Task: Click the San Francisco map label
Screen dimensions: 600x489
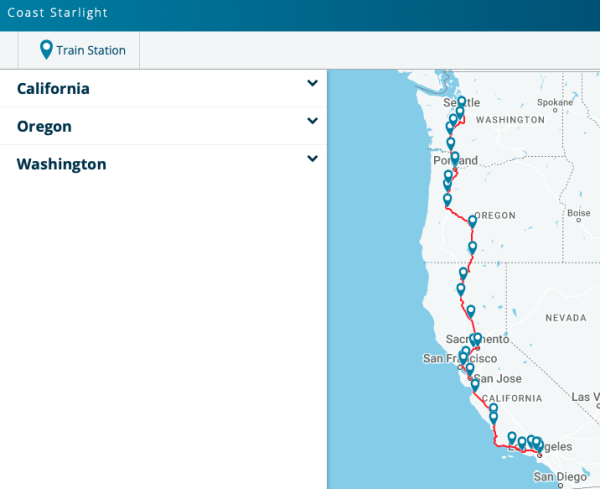Action: pos(460,359)
